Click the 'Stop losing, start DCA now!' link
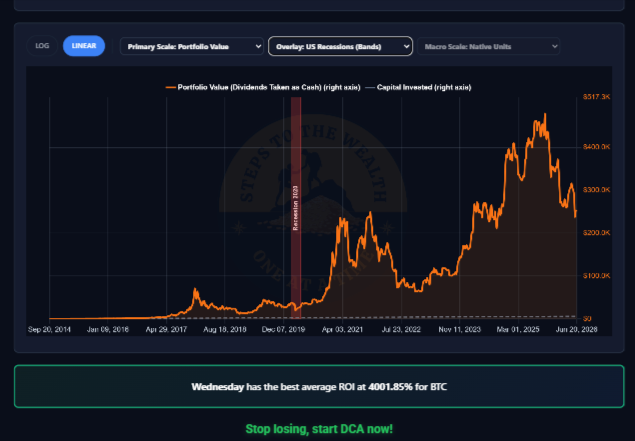The image size is (635, 441). click(319, 429)
